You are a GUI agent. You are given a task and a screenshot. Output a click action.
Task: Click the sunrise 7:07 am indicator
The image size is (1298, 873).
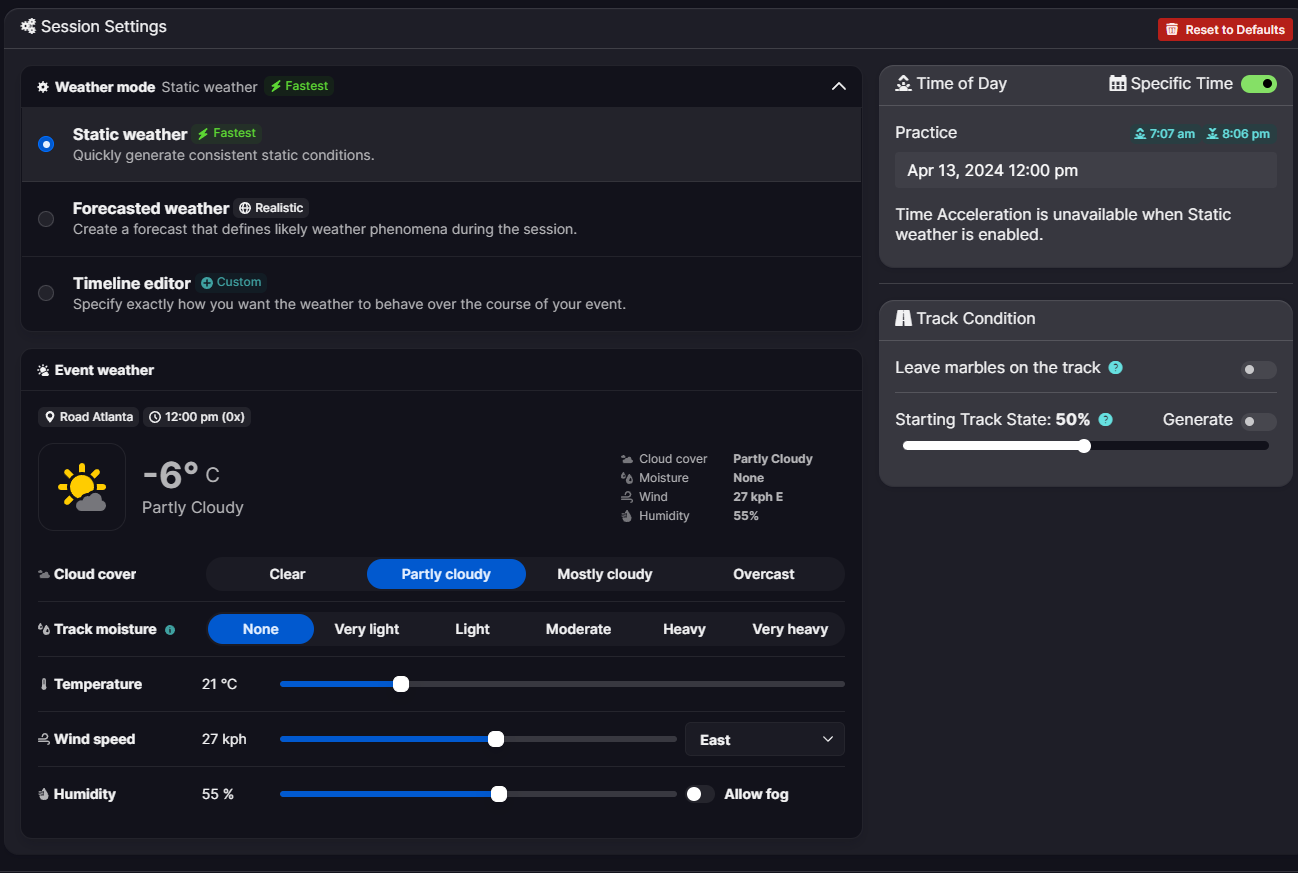click(x=1164, y=134)
